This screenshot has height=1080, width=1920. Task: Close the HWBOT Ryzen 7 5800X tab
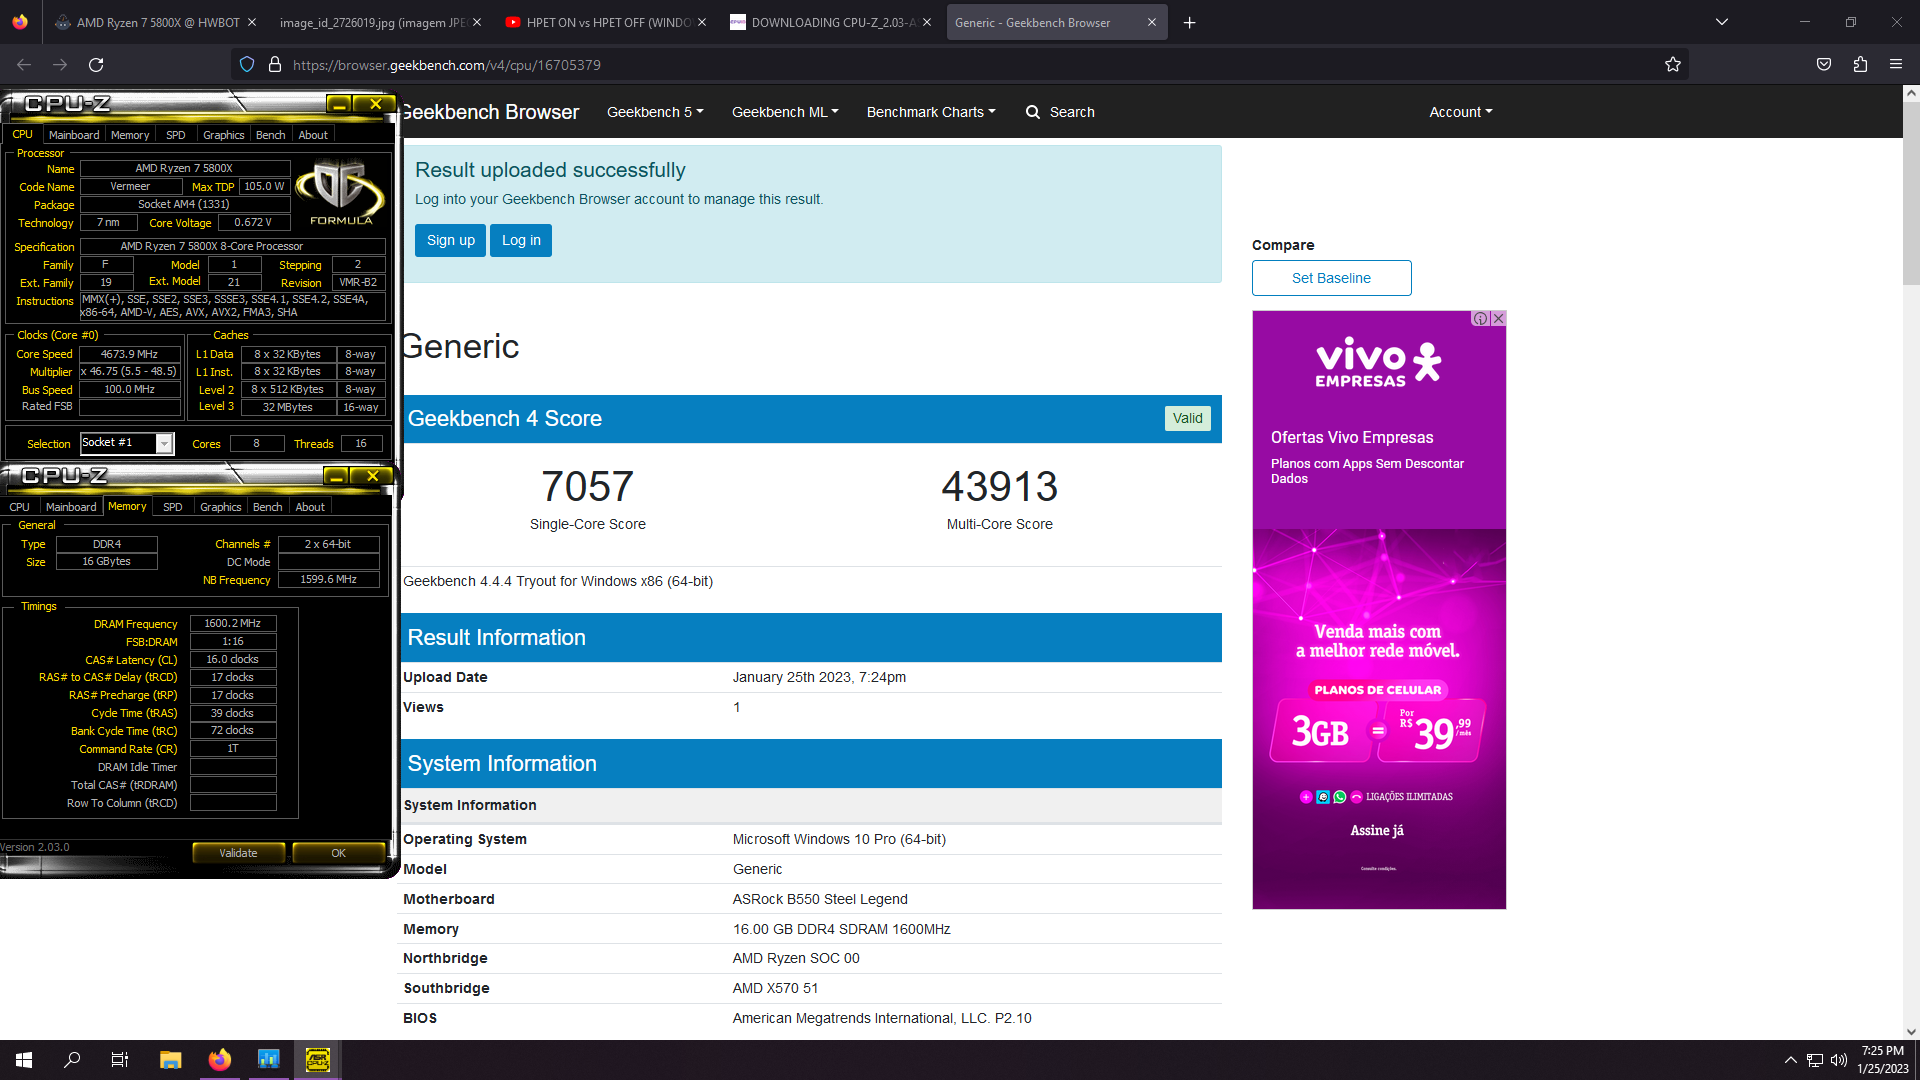(251, 22)
